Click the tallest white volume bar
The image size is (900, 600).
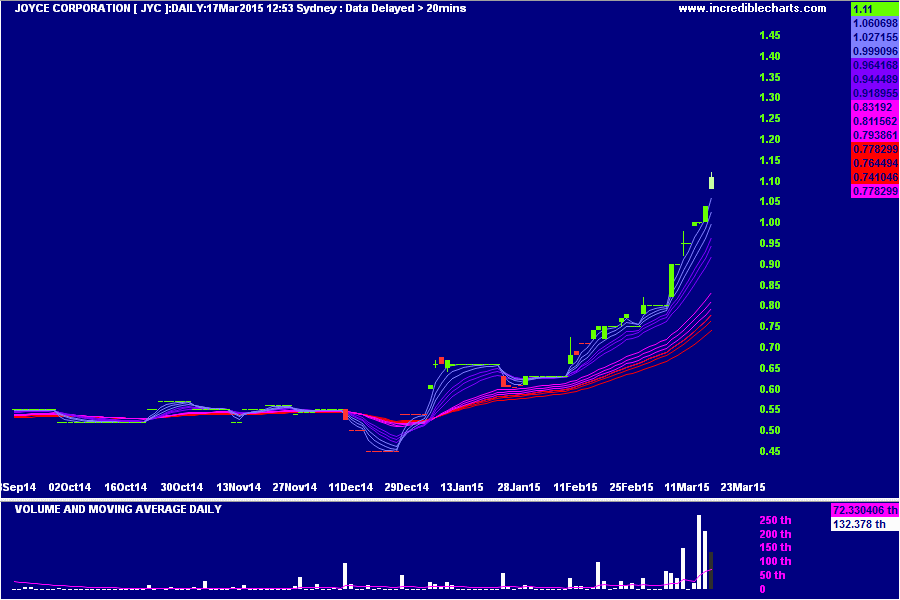click(x=699, y=552)
